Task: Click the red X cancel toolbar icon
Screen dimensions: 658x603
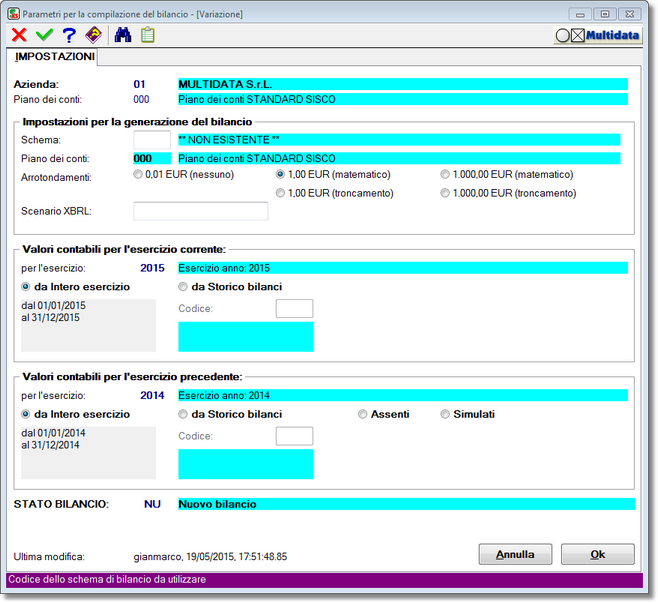Action: point(19,35)
